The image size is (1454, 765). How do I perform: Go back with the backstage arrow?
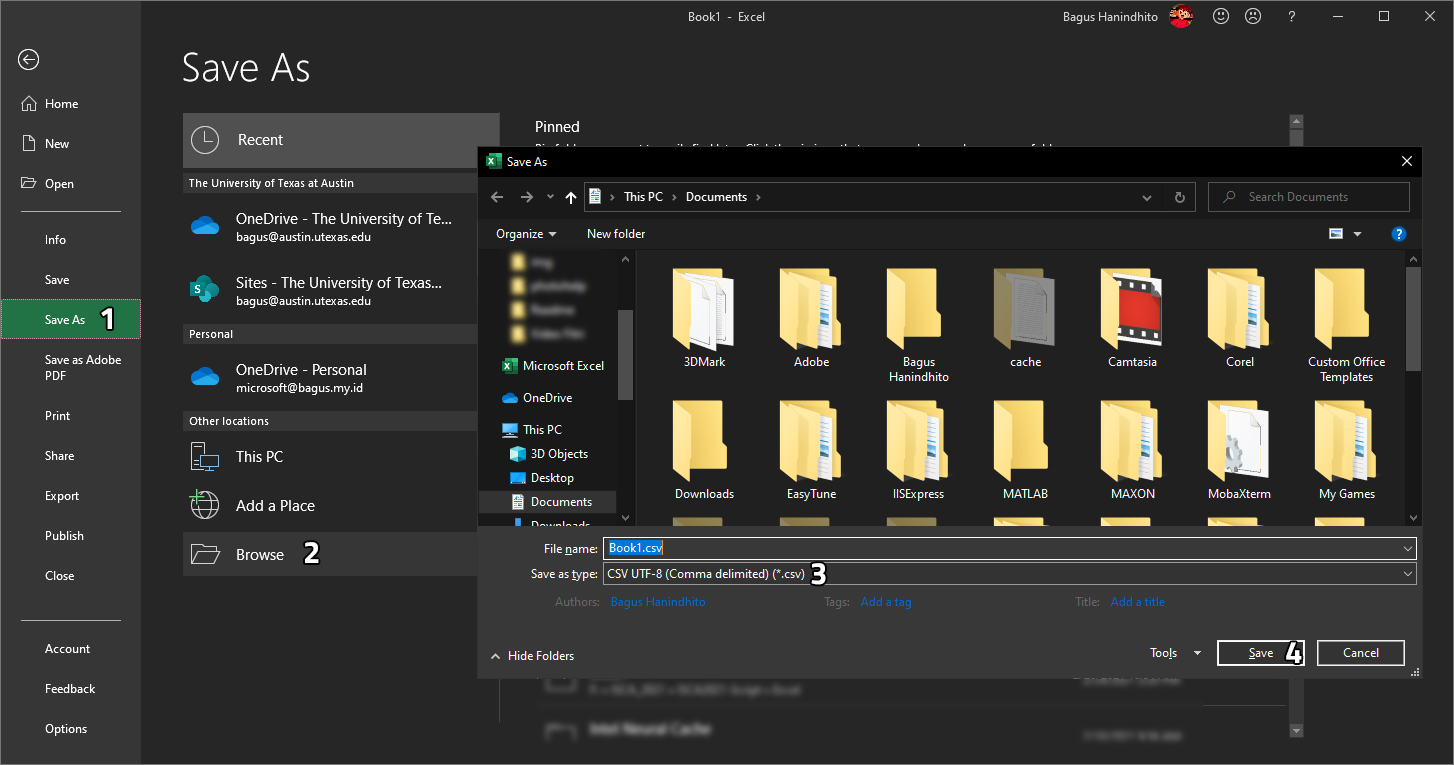point(28,60)
